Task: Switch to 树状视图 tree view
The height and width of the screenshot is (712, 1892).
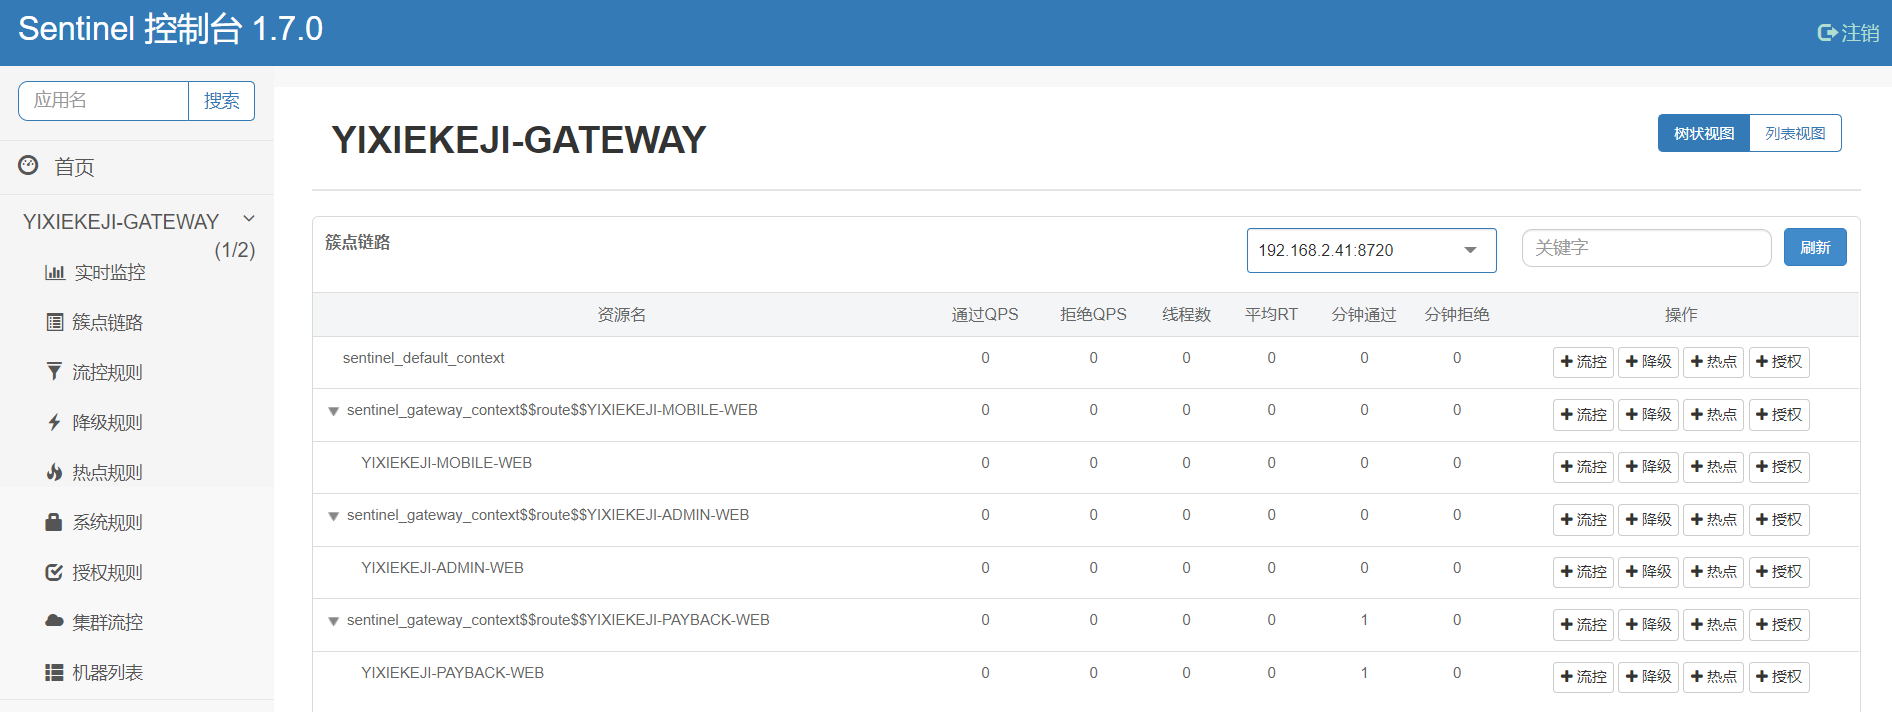Action: tap(1703, 133)
